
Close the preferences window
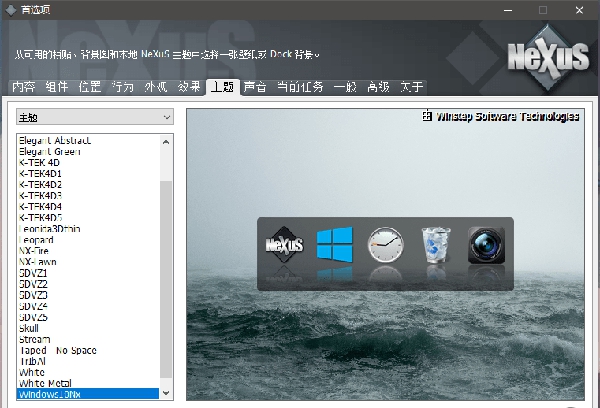579,10
